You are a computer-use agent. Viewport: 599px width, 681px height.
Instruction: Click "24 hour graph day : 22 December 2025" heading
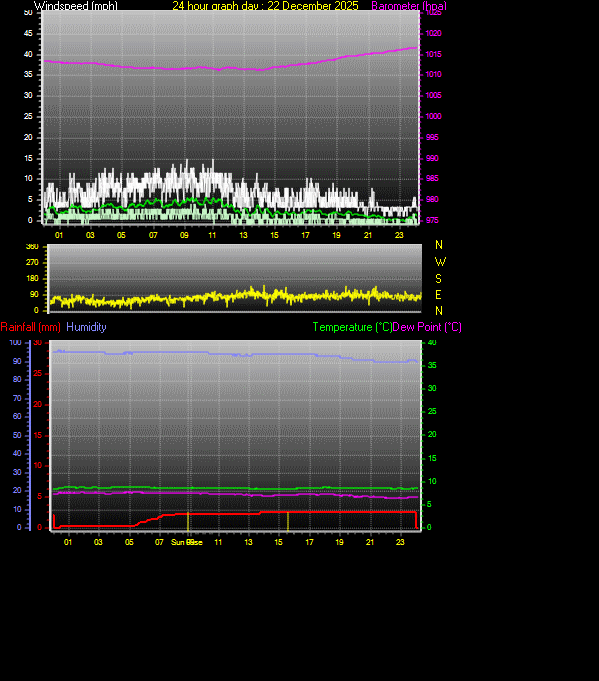point(265,6)
